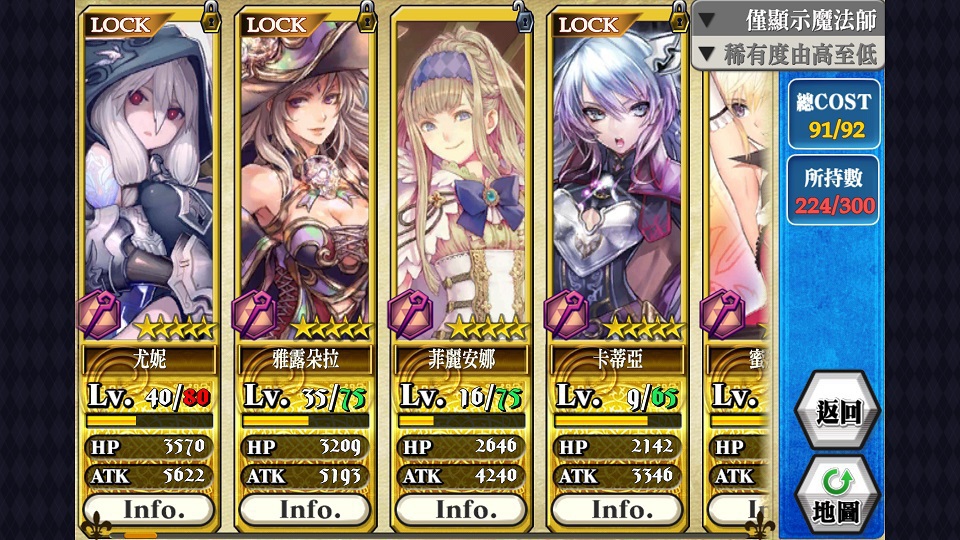The width and height of the screenshot is (960, 540).
Task: Click the mage staff icon on 雅露朵拉
Action: coord(256,315)
